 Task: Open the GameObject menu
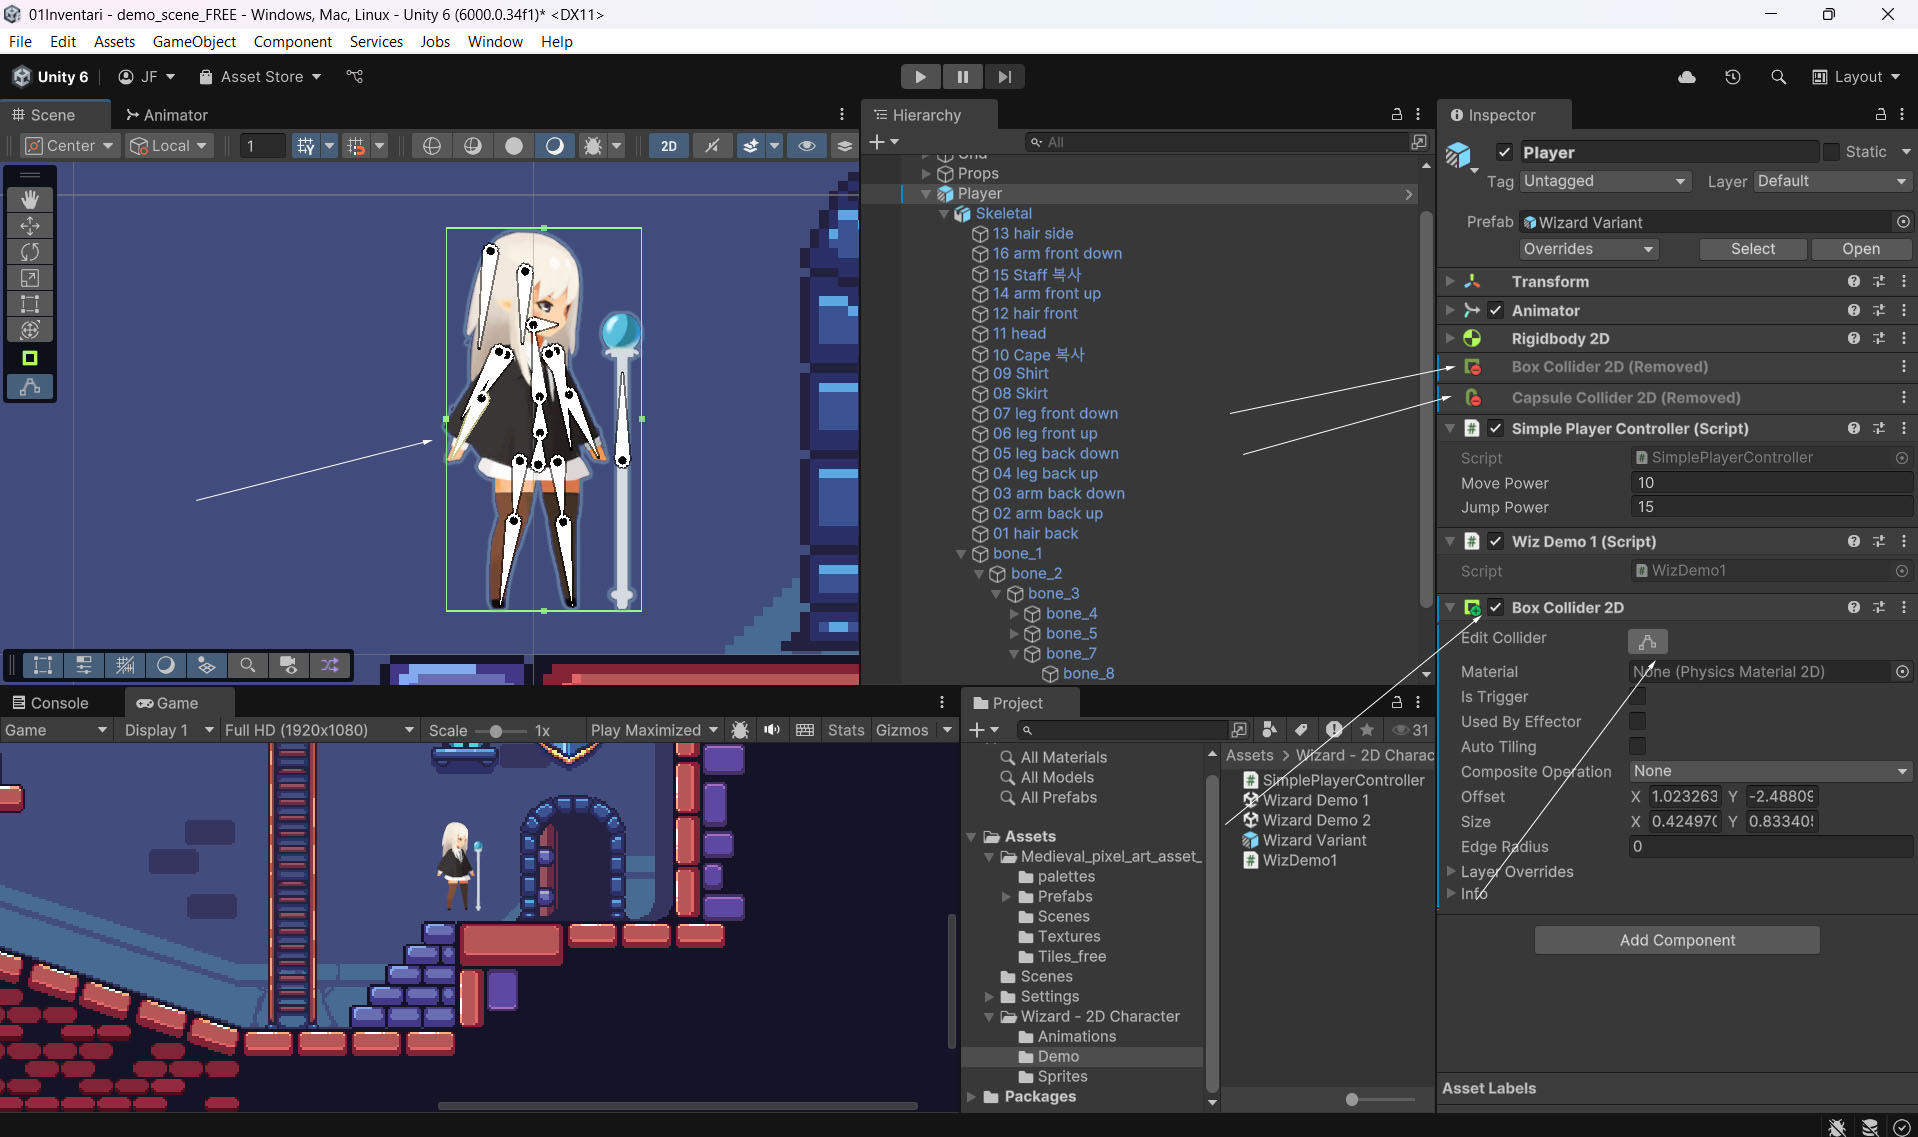(x=194, y=42)
